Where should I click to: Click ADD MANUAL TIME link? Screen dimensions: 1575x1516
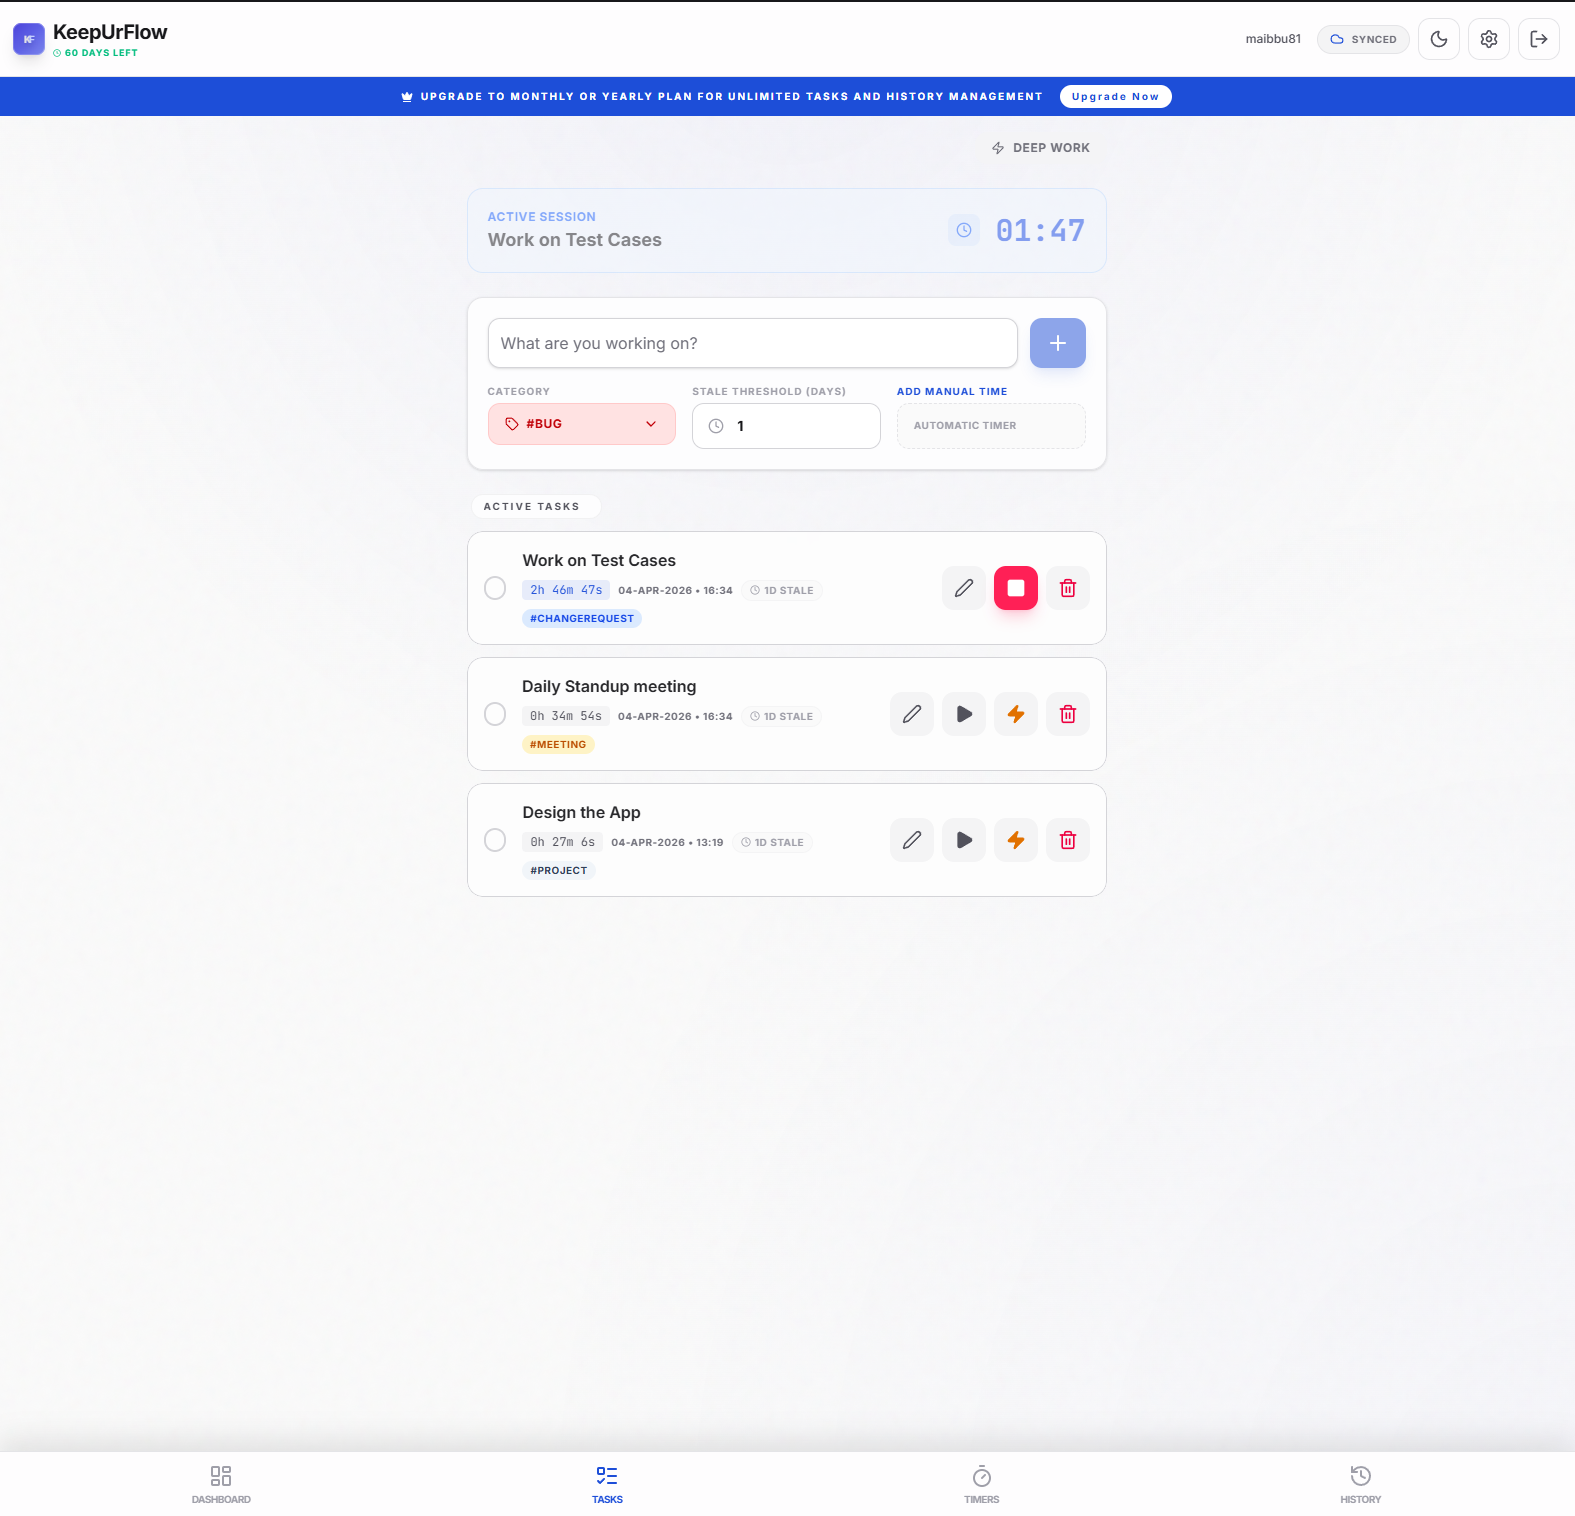click(x=952, y=392)
